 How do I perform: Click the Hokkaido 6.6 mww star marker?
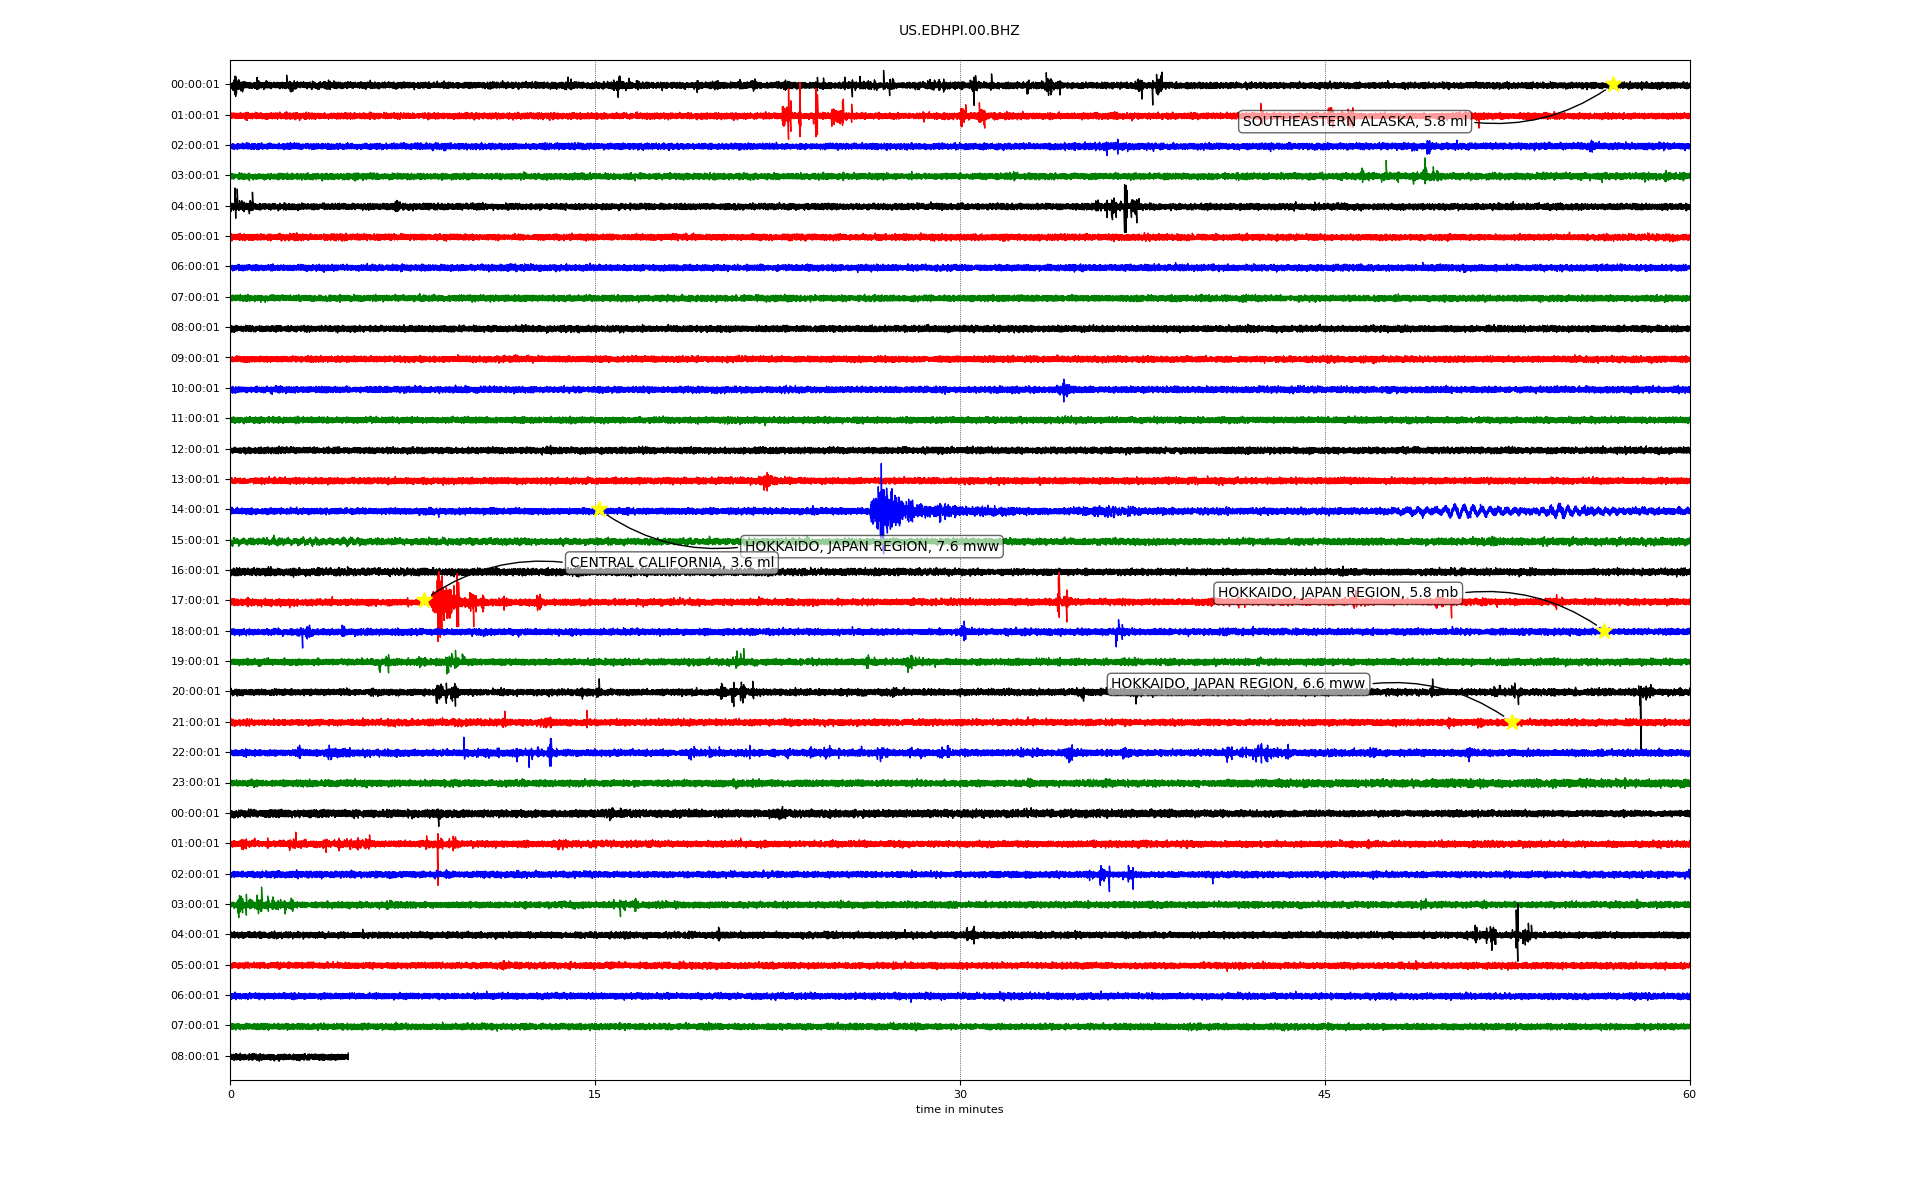click(1512, 722)
